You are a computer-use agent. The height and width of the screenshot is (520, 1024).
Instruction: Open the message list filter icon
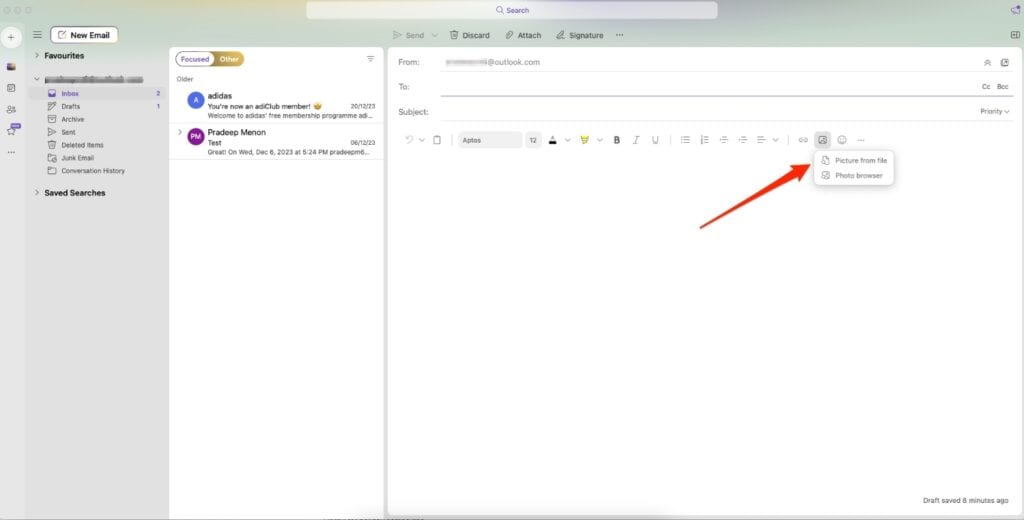tap(370, 59)
